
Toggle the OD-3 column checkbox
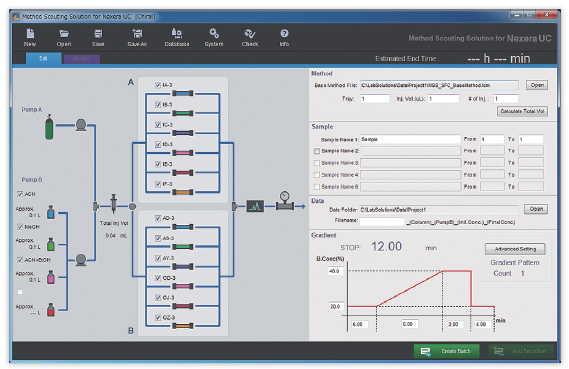click(158, 278)
